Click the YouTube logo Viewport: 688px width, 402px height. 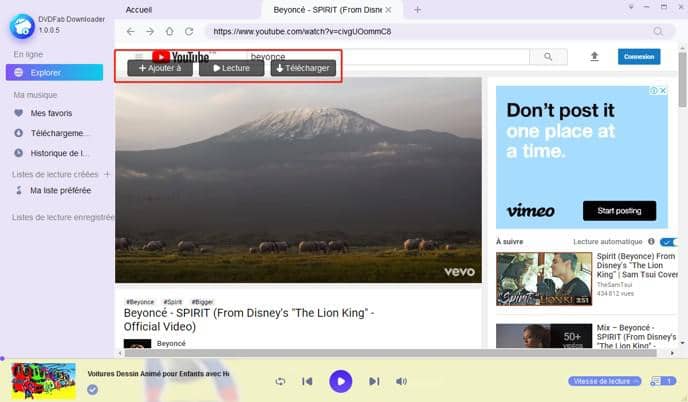(x=181, y=57)
